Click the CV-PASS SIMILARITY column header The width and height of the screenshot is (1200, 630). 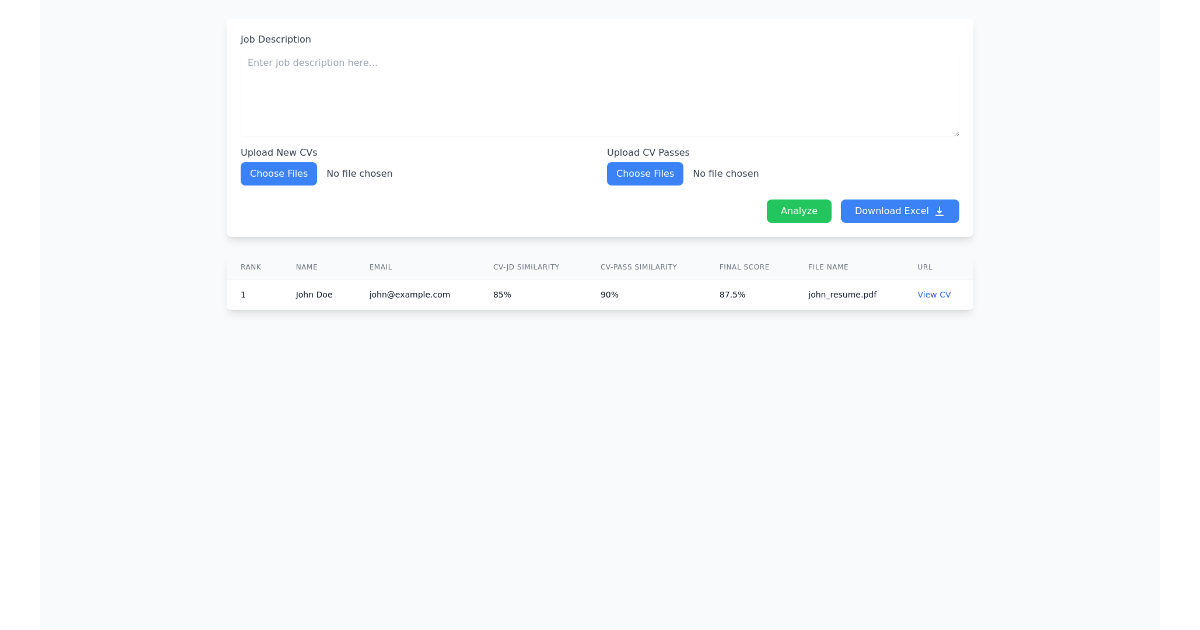click(x=637, y=266)
